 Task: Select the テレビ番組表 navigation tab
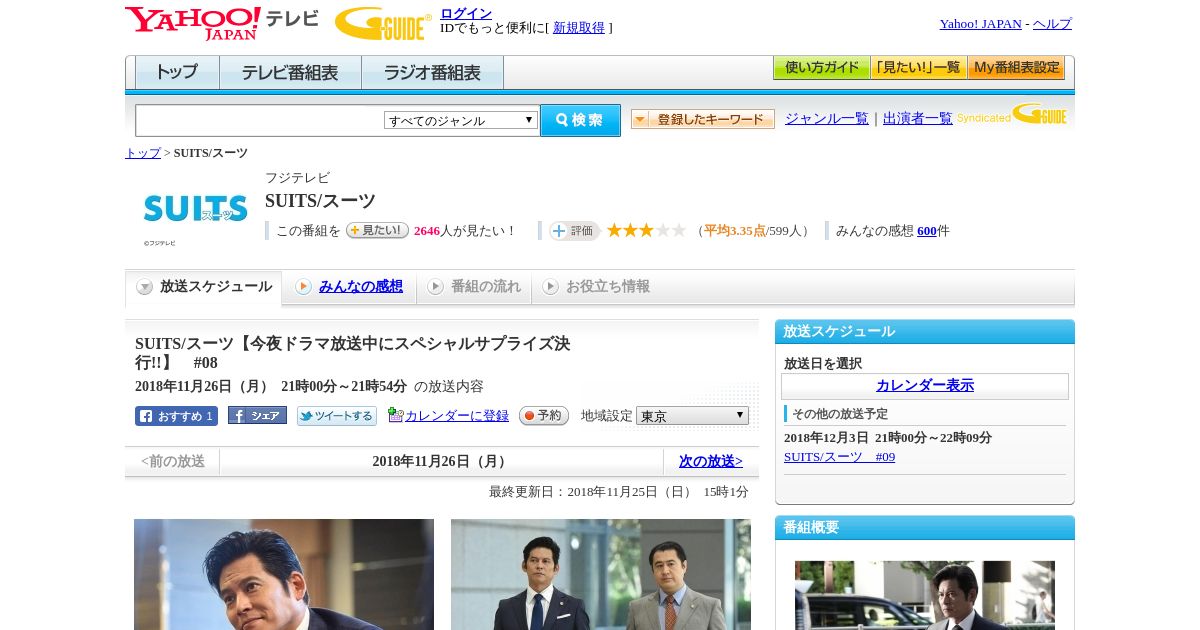[290, 72]
